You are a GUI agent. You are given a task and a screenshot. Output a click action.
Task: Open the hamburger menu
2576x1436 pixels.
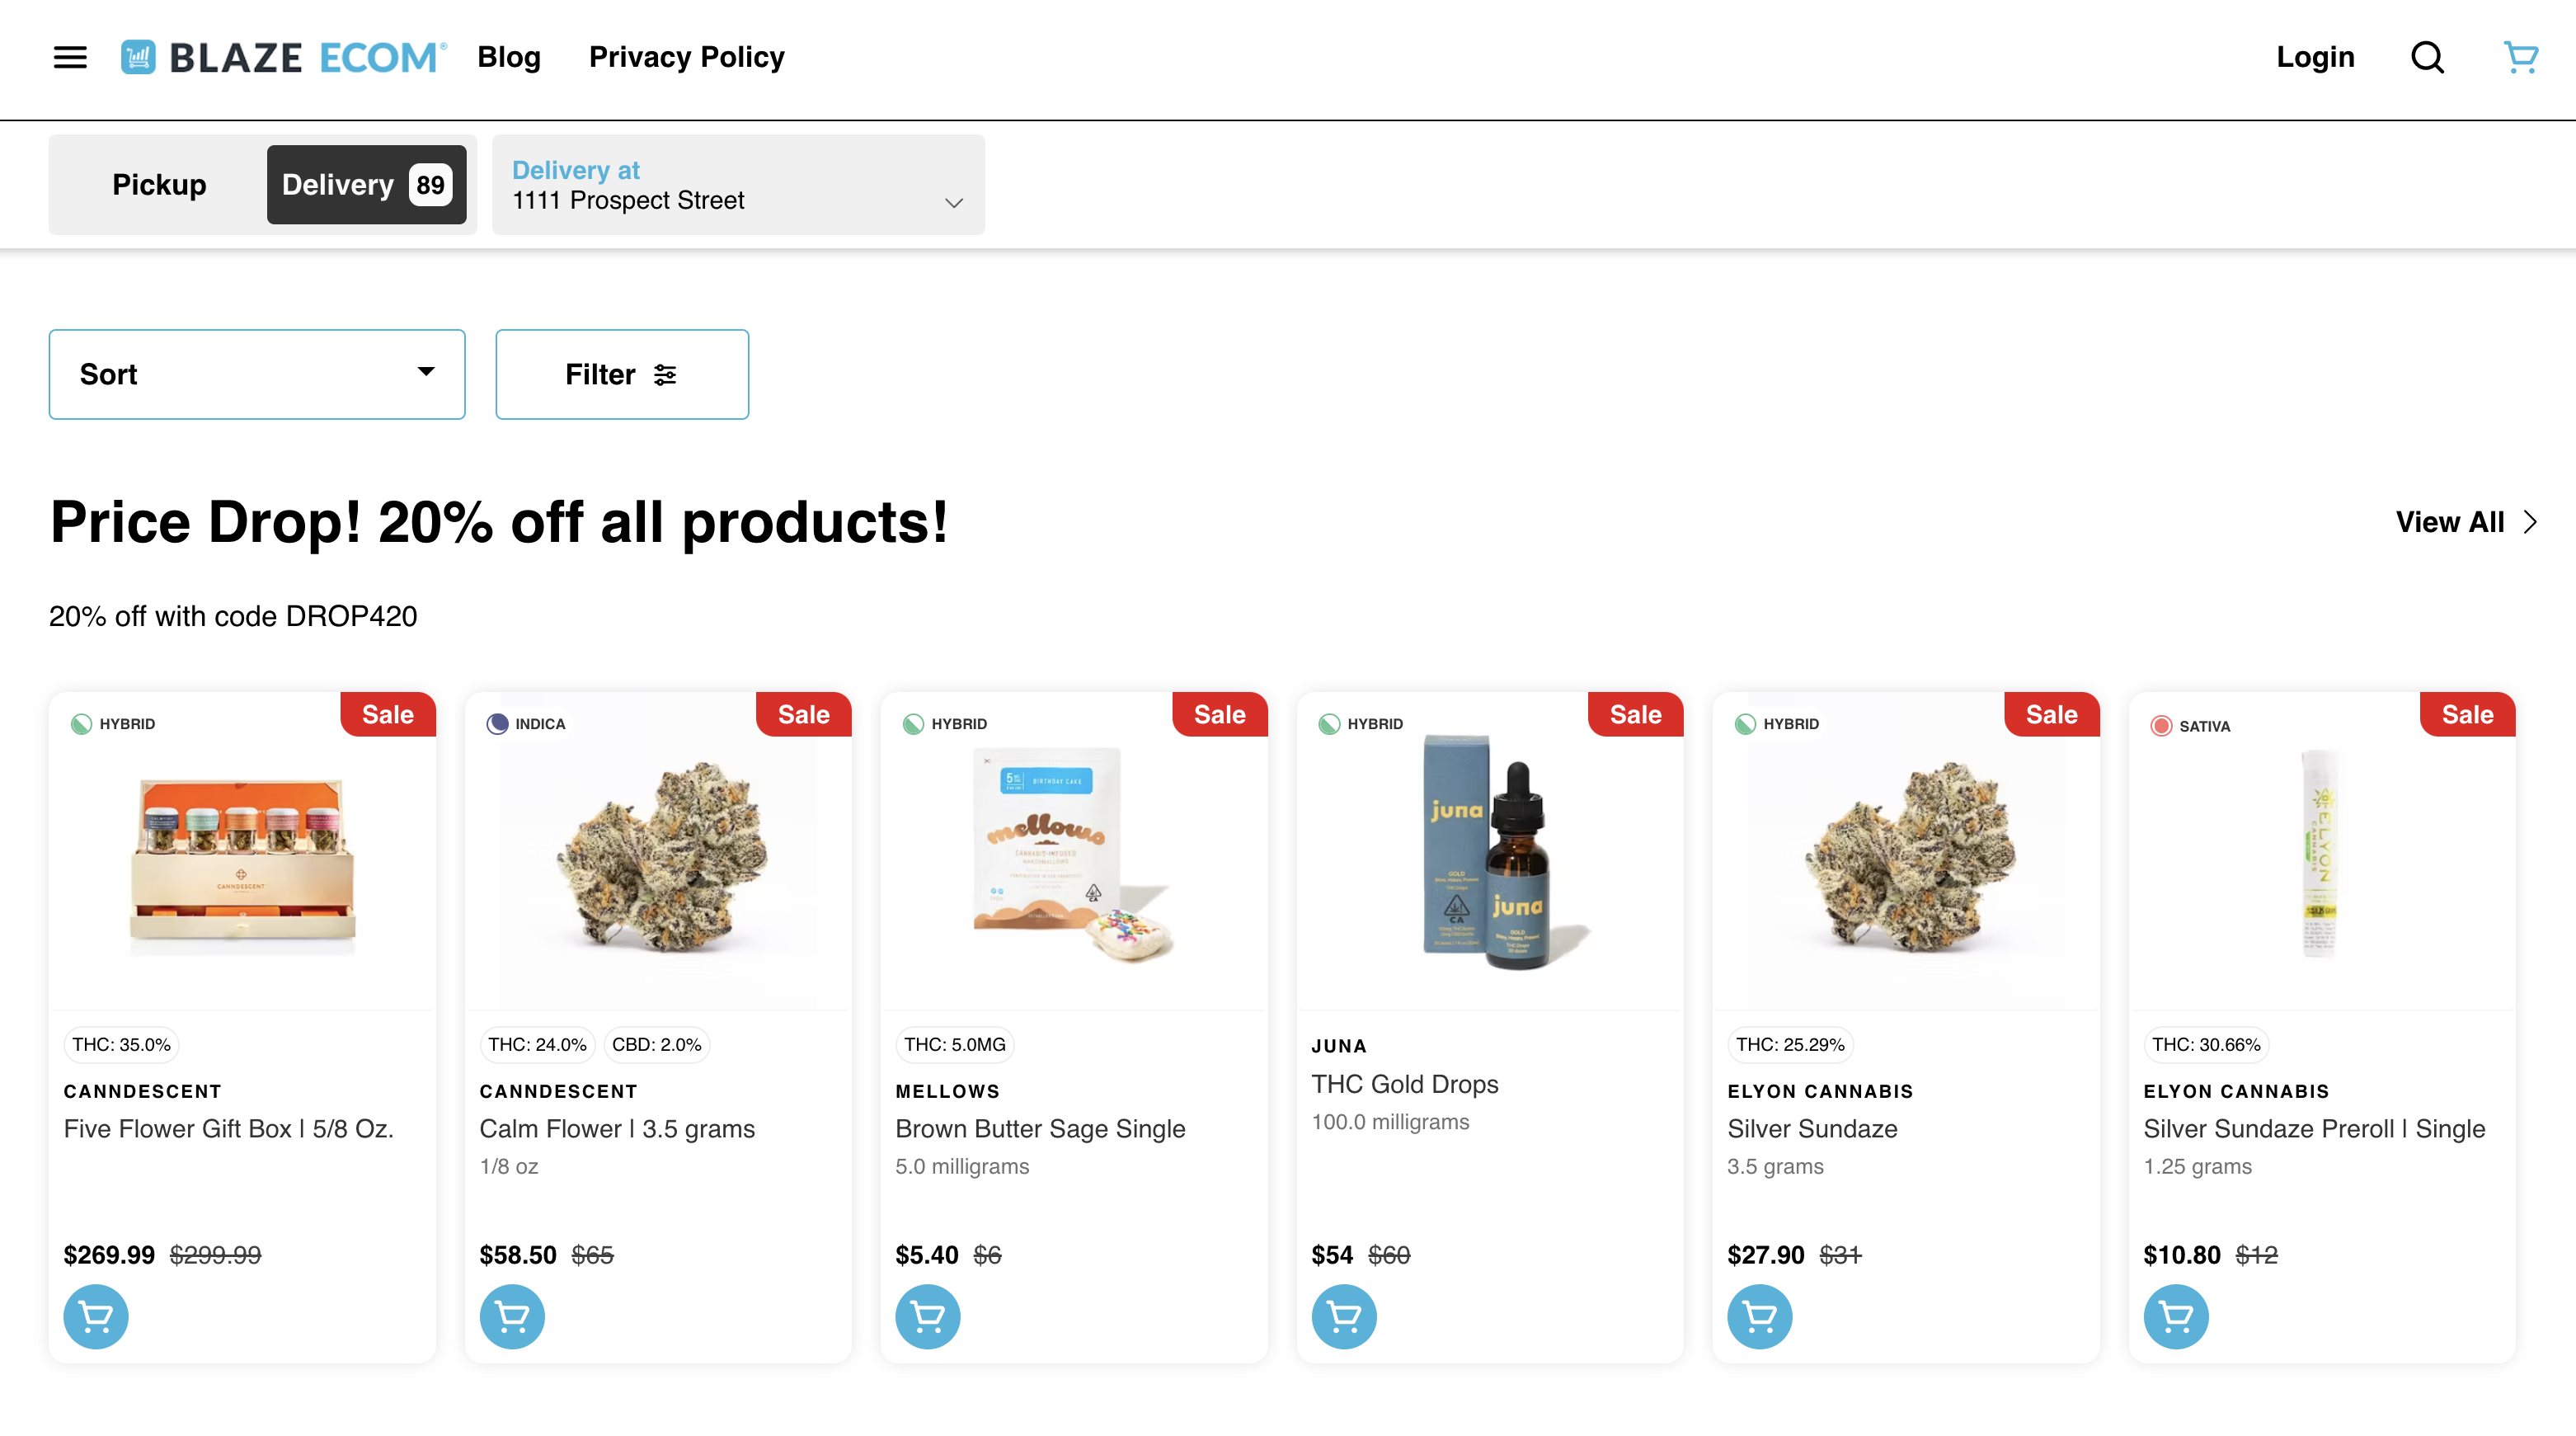point(69,57)
